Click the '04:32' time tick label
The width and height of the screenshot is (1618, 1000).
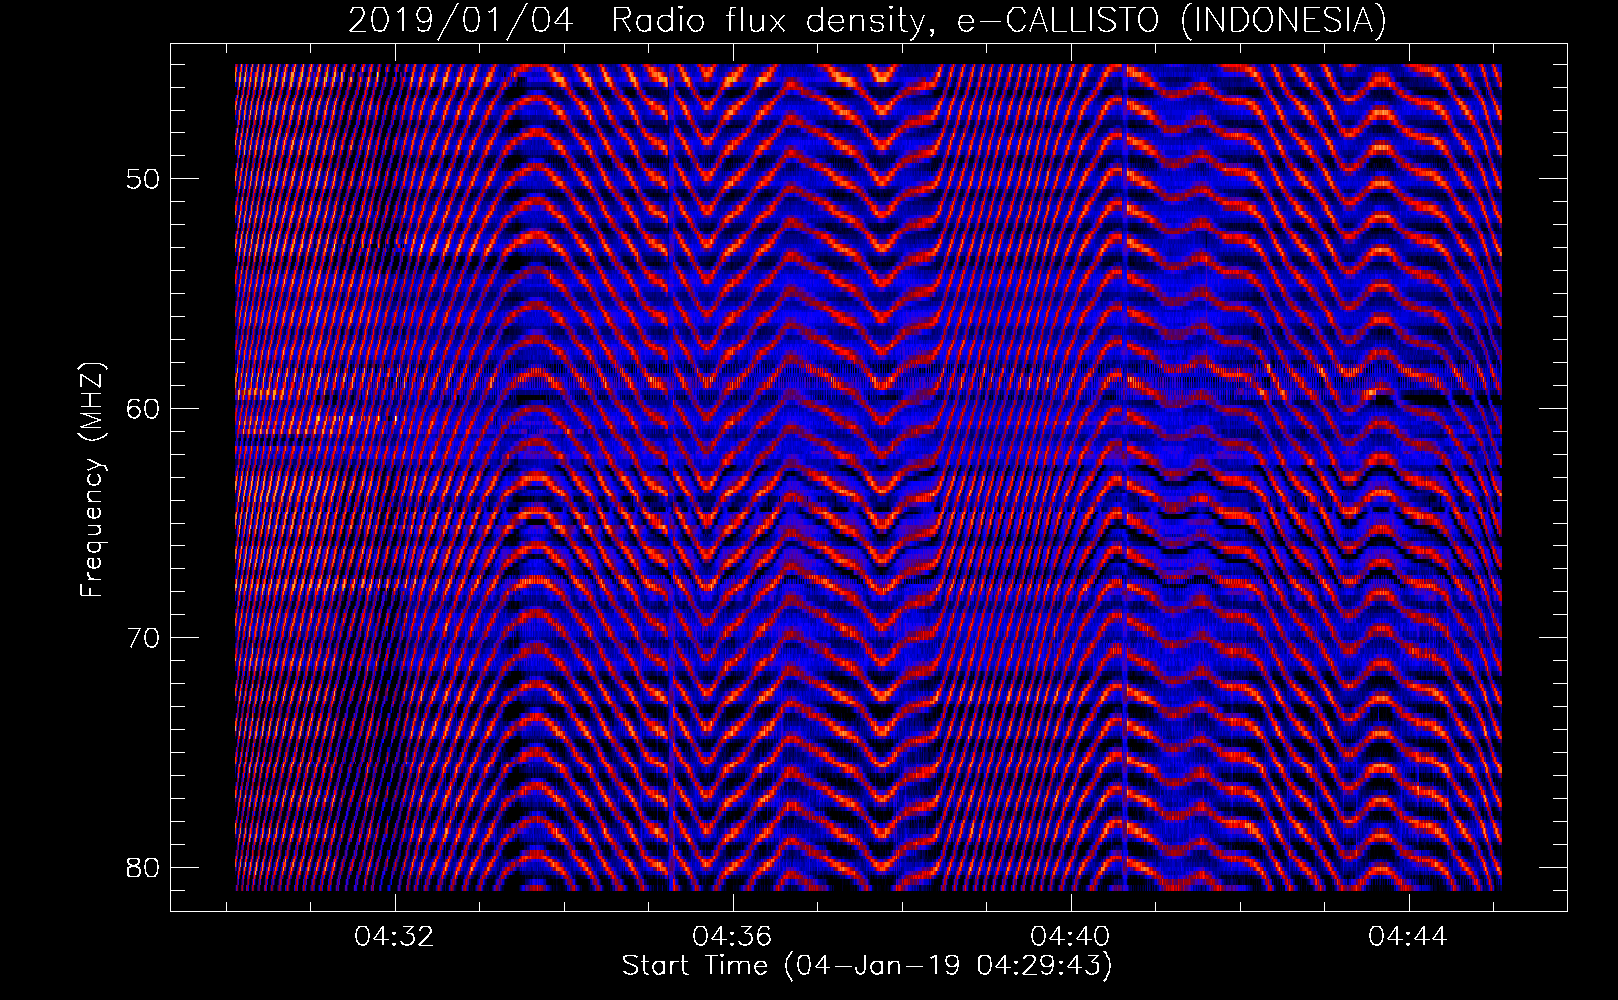point(396,937)
